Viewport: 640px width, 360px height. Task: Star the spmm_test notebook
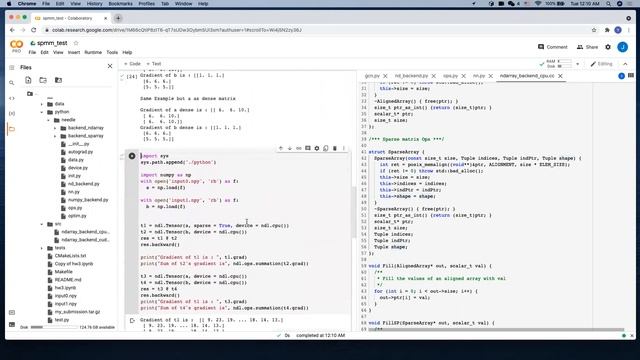click(x=76, y=43)
